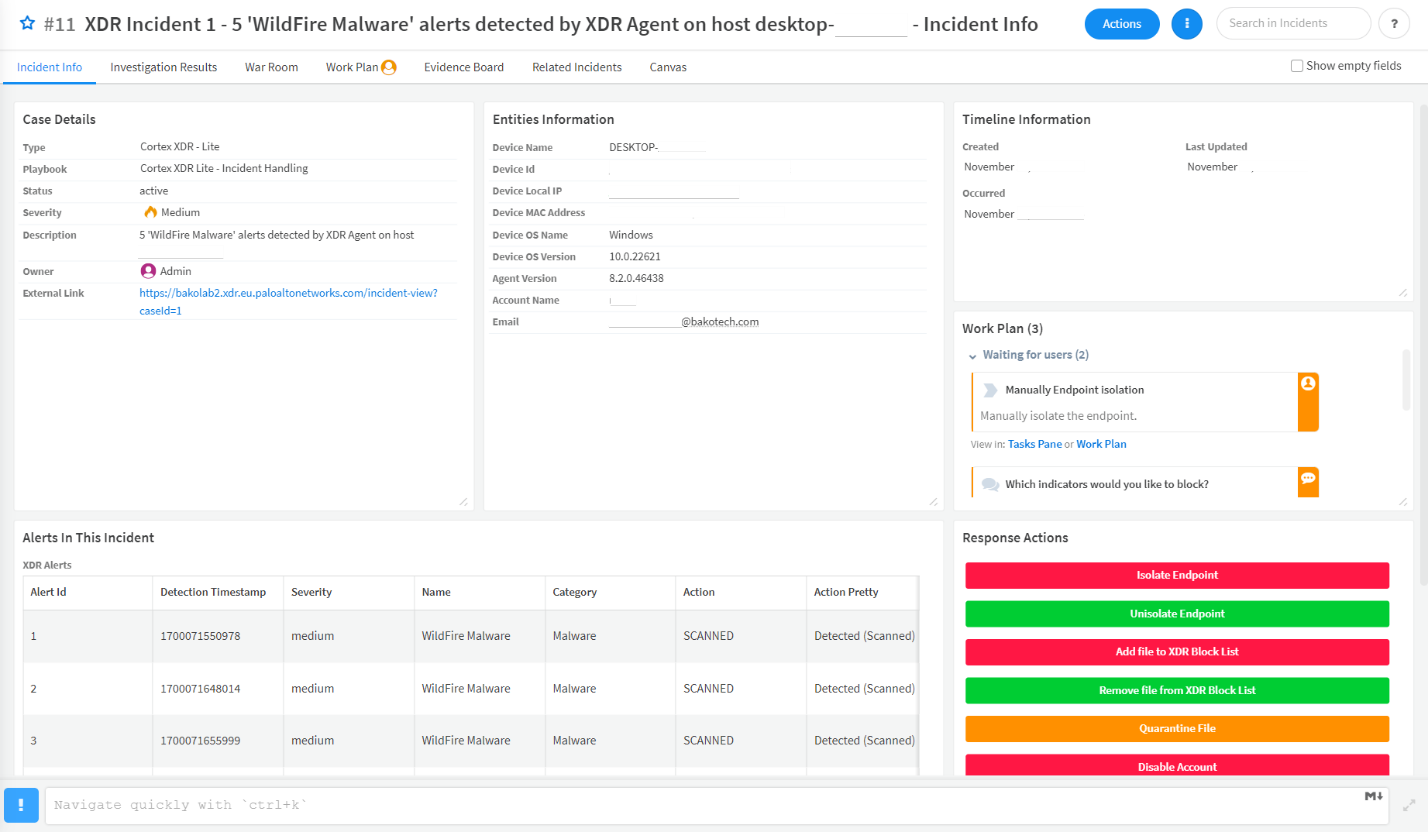Image resolution: width=1428 pixels, height=832 pixels.
Task: Click the Playbook value 'Cortex XDR Lite - Incident Handling'
Action: coord(224,168)
